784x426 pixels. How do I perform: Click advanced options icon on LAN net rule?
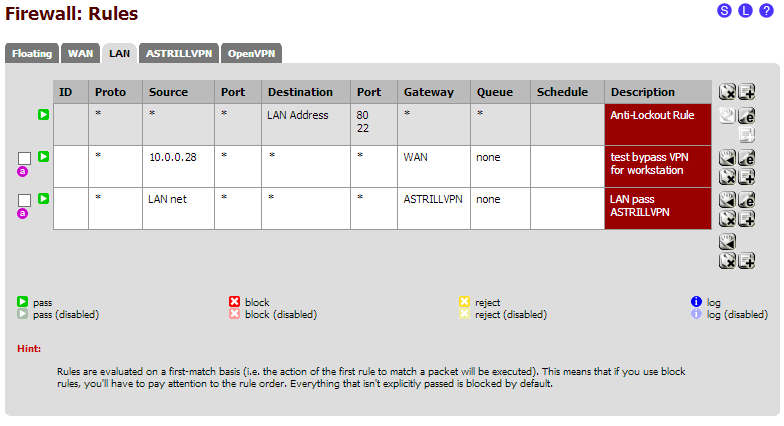[x=22, y=214]
